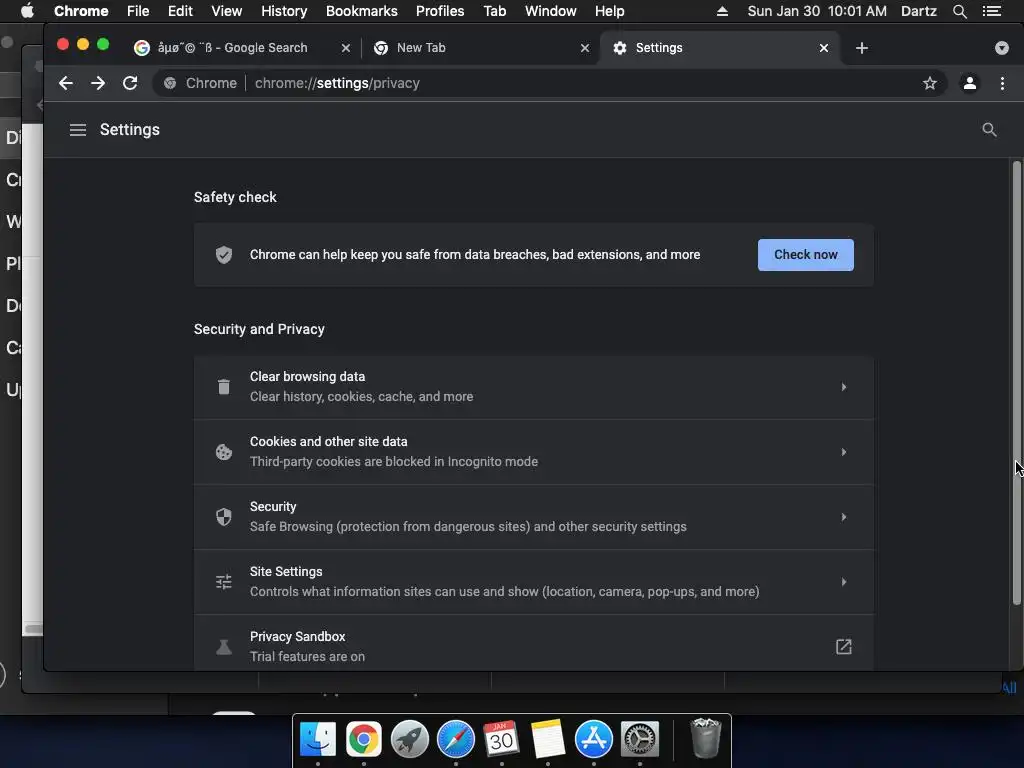Screen dimensions: 1024x768
Task: Close the Google Search tab
Action: coord(345,48)
